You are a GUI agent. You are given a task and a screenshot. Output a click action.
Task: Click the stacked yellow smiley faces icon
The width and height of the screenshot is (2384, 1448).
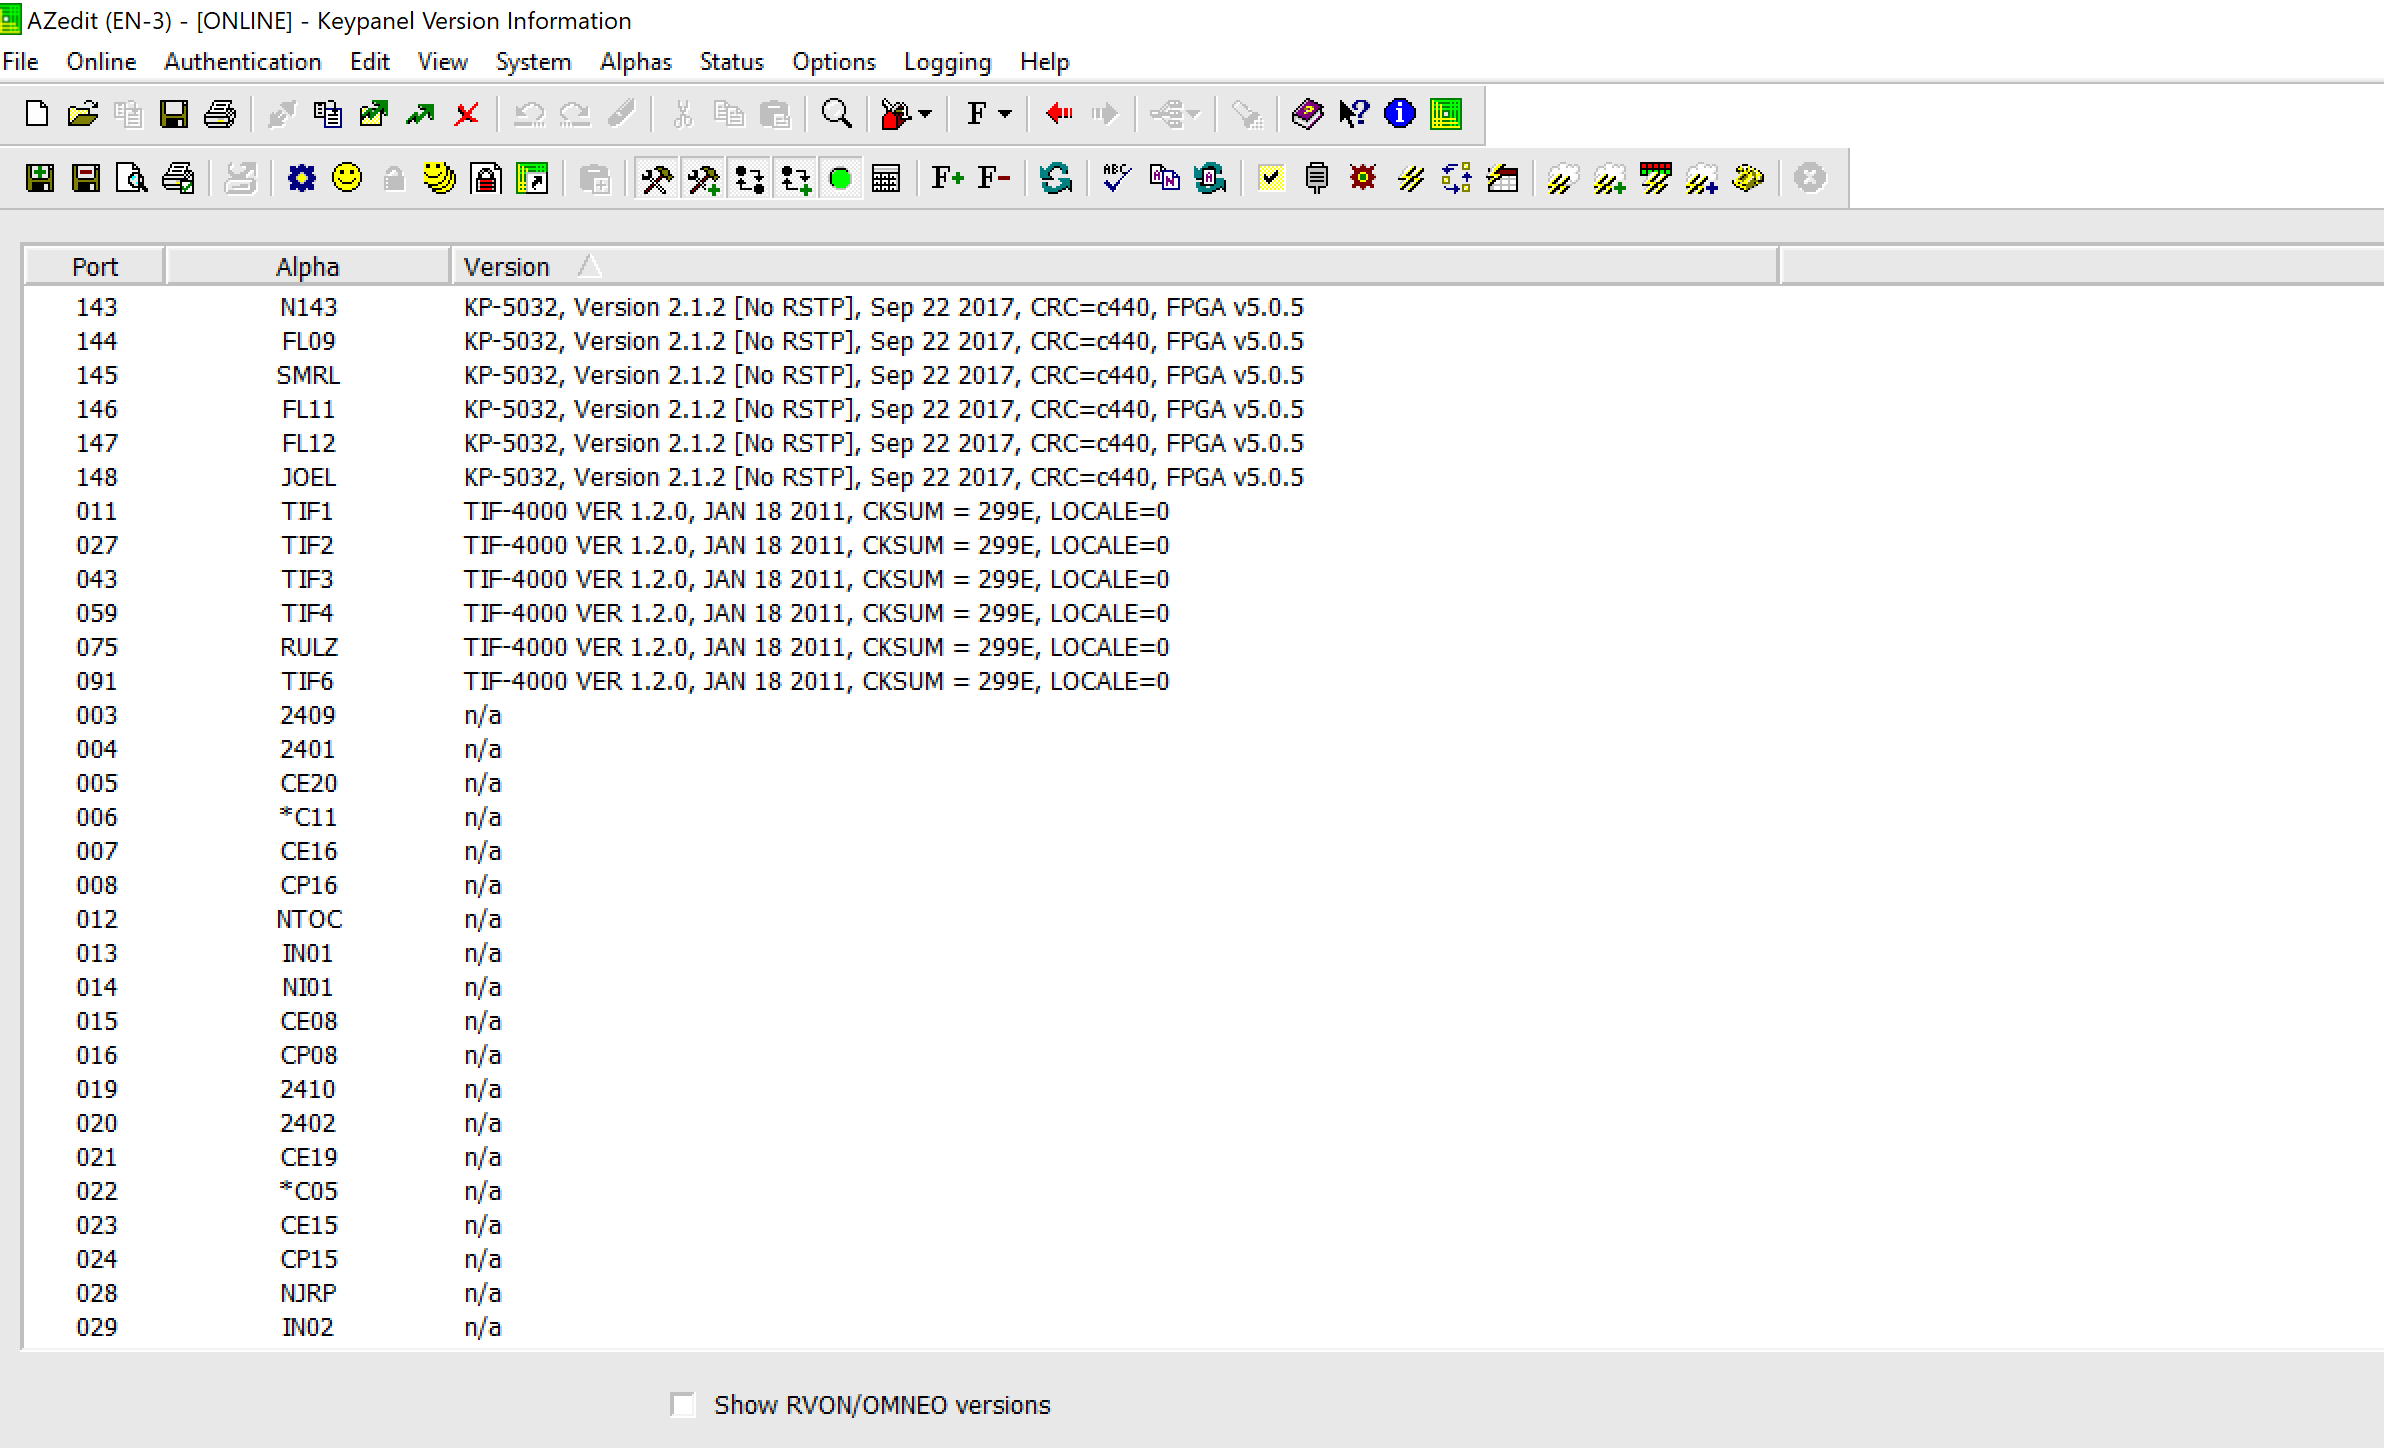439,179
